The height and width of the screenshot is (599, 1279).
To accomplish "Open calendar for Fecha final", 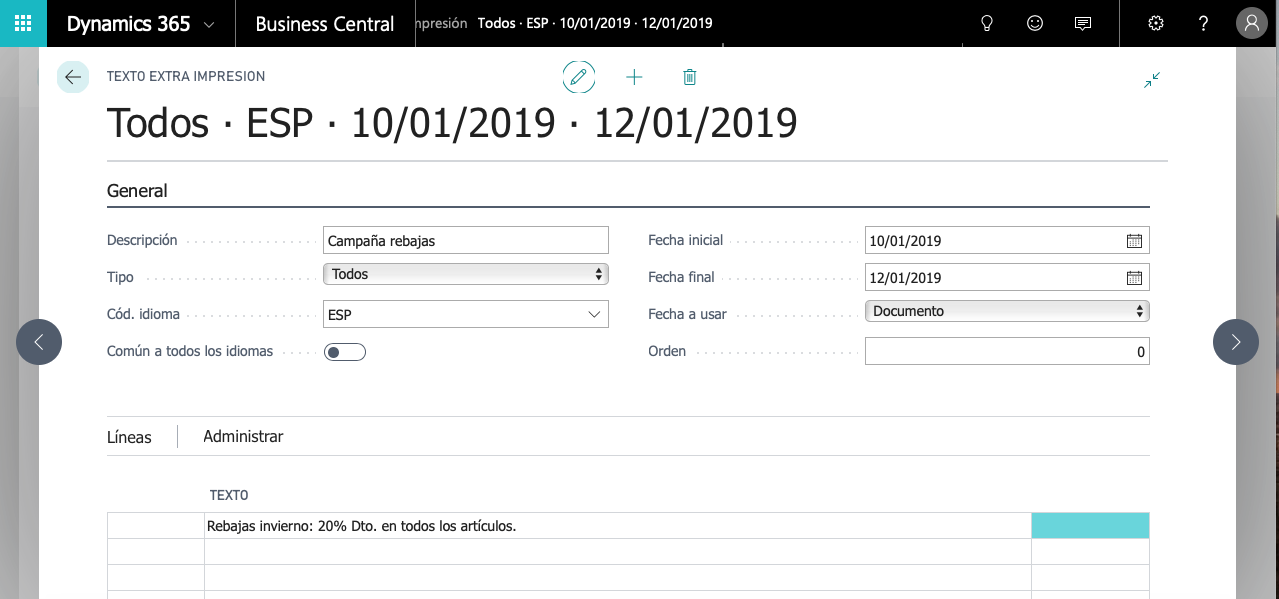I will click(x=1134, y=278).
